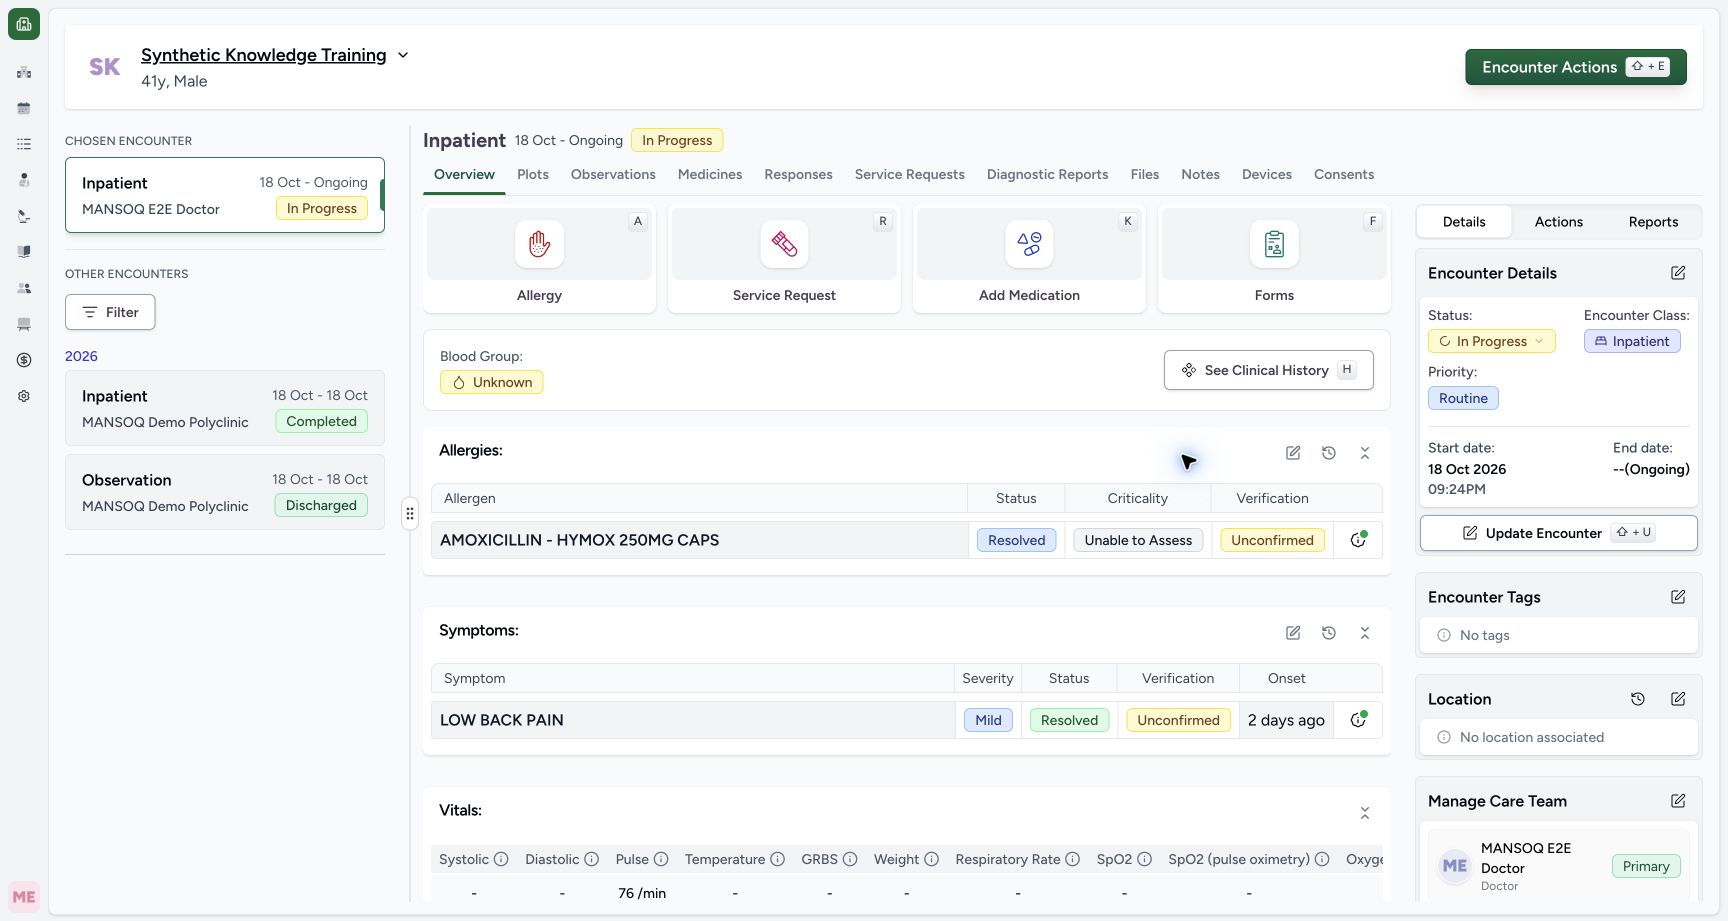This screenshot has height=921, width=1728.
Task: Open the Diagnostic Reports tab
Action: (1047, 174)
